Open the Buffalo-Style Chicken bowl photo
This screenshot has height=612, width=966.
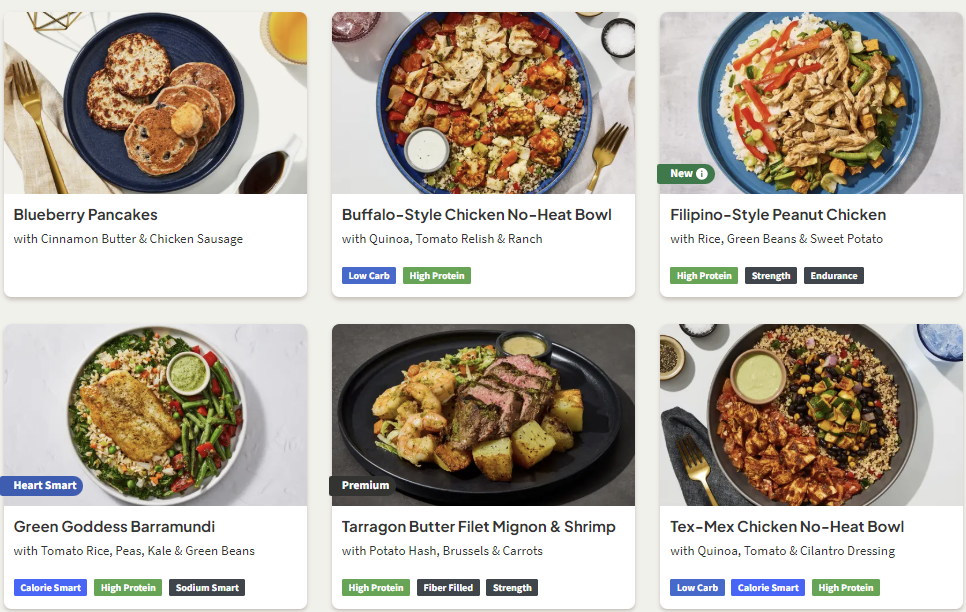pos(483,103)
